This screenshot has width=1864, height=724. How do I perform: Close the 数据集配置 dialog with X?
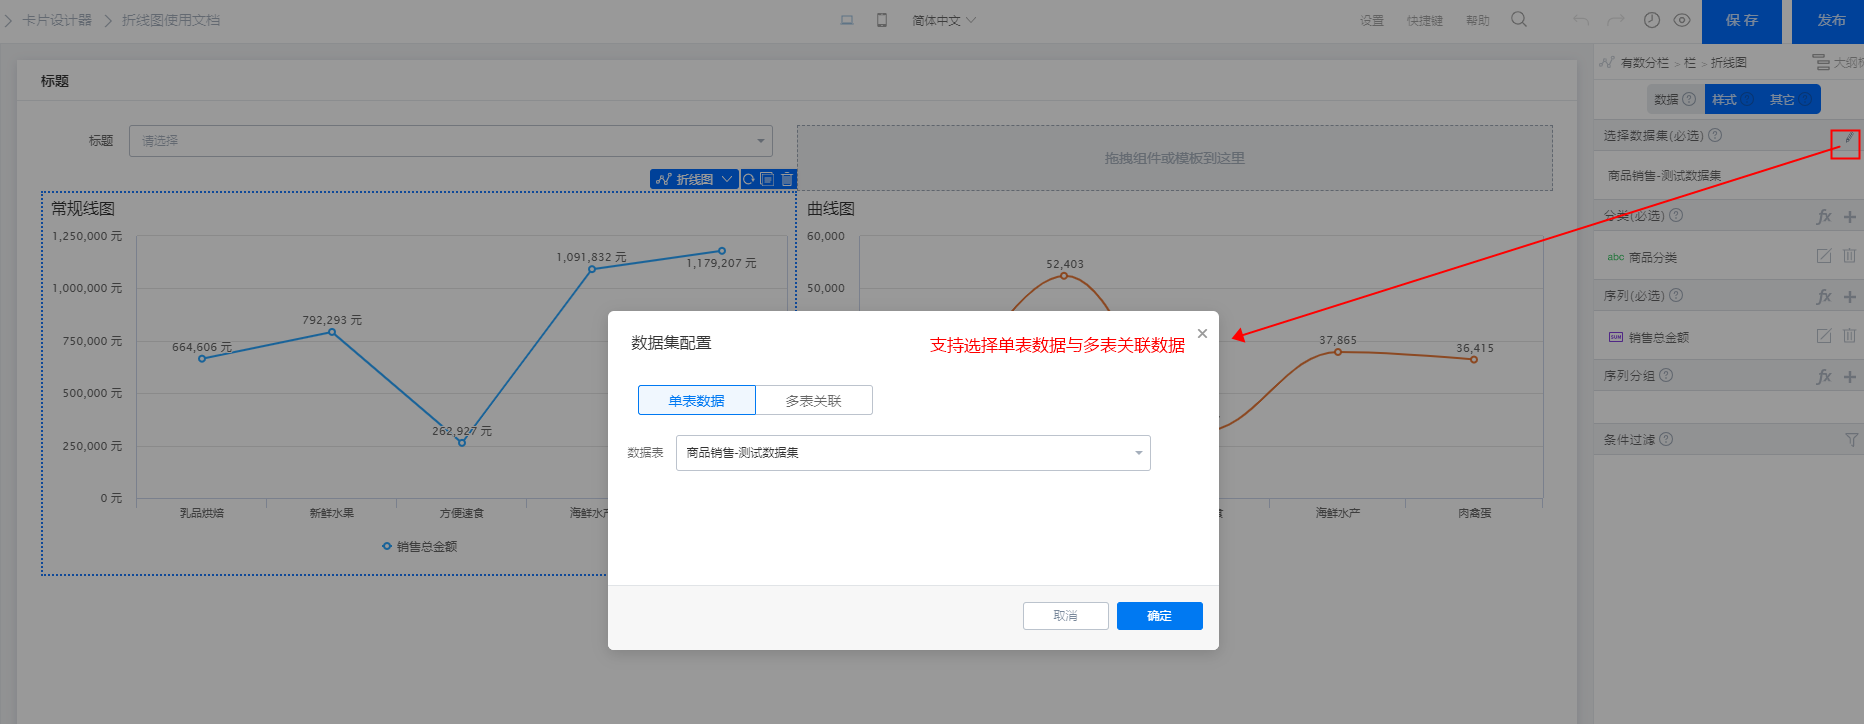point(1202,334)
